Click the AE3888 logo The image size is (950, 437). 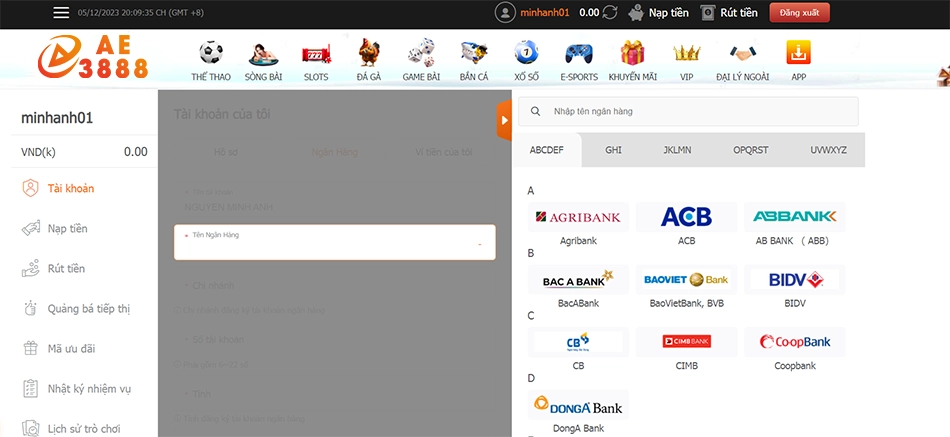click(93, 56)
